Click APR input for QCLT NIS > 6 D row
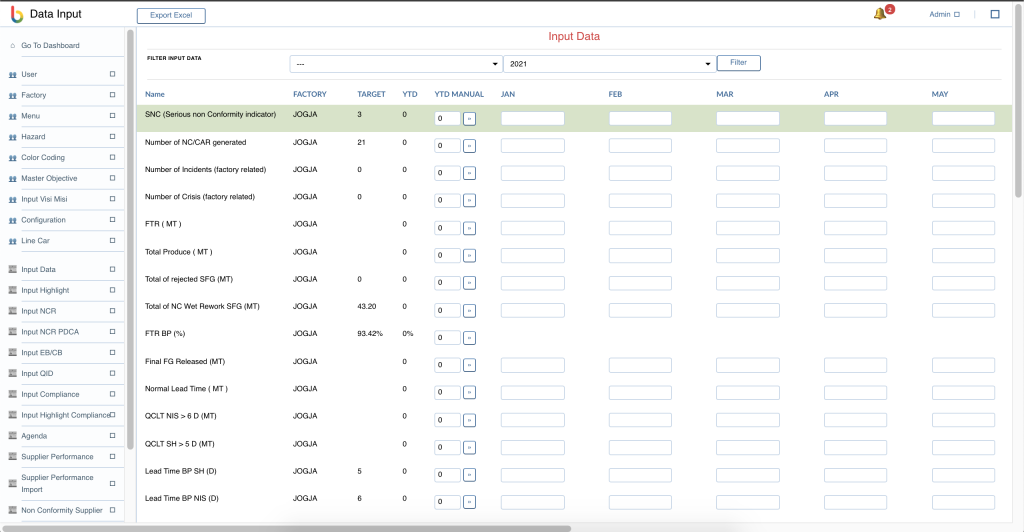The height and width of the screenshot is (532, 1024). 856,420
